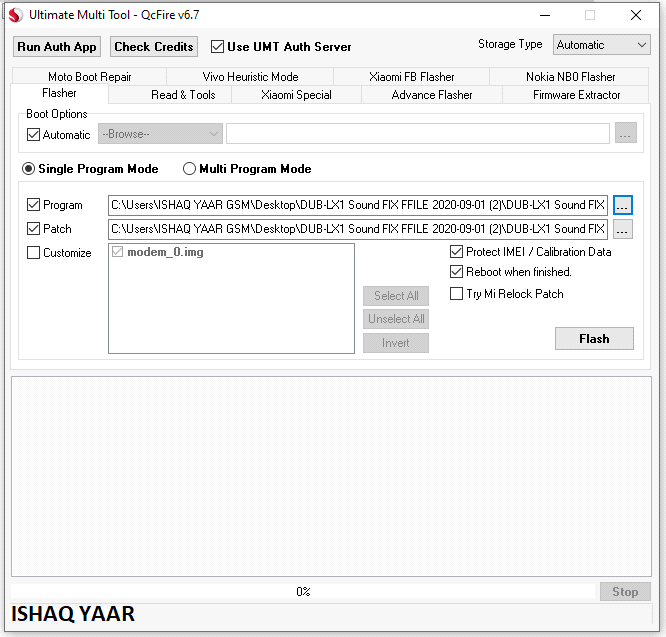The image size is (666, 637).
Task: Toggle modem_0.img partition checkbox
Action: point(118,252)
